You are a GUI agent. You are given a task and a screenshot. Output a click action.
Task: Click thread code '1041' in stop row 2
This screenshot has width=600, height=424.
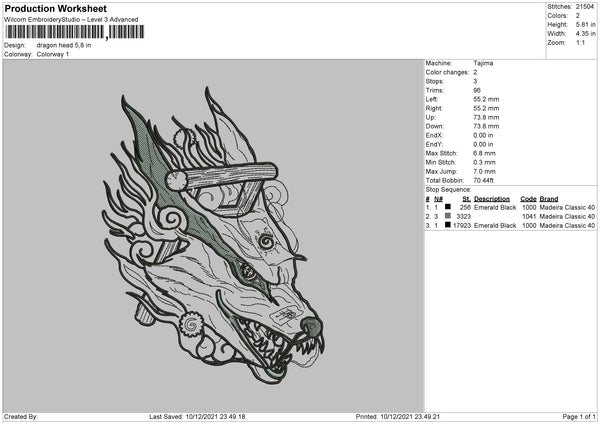pyautogui.click(x=529, y=217)
